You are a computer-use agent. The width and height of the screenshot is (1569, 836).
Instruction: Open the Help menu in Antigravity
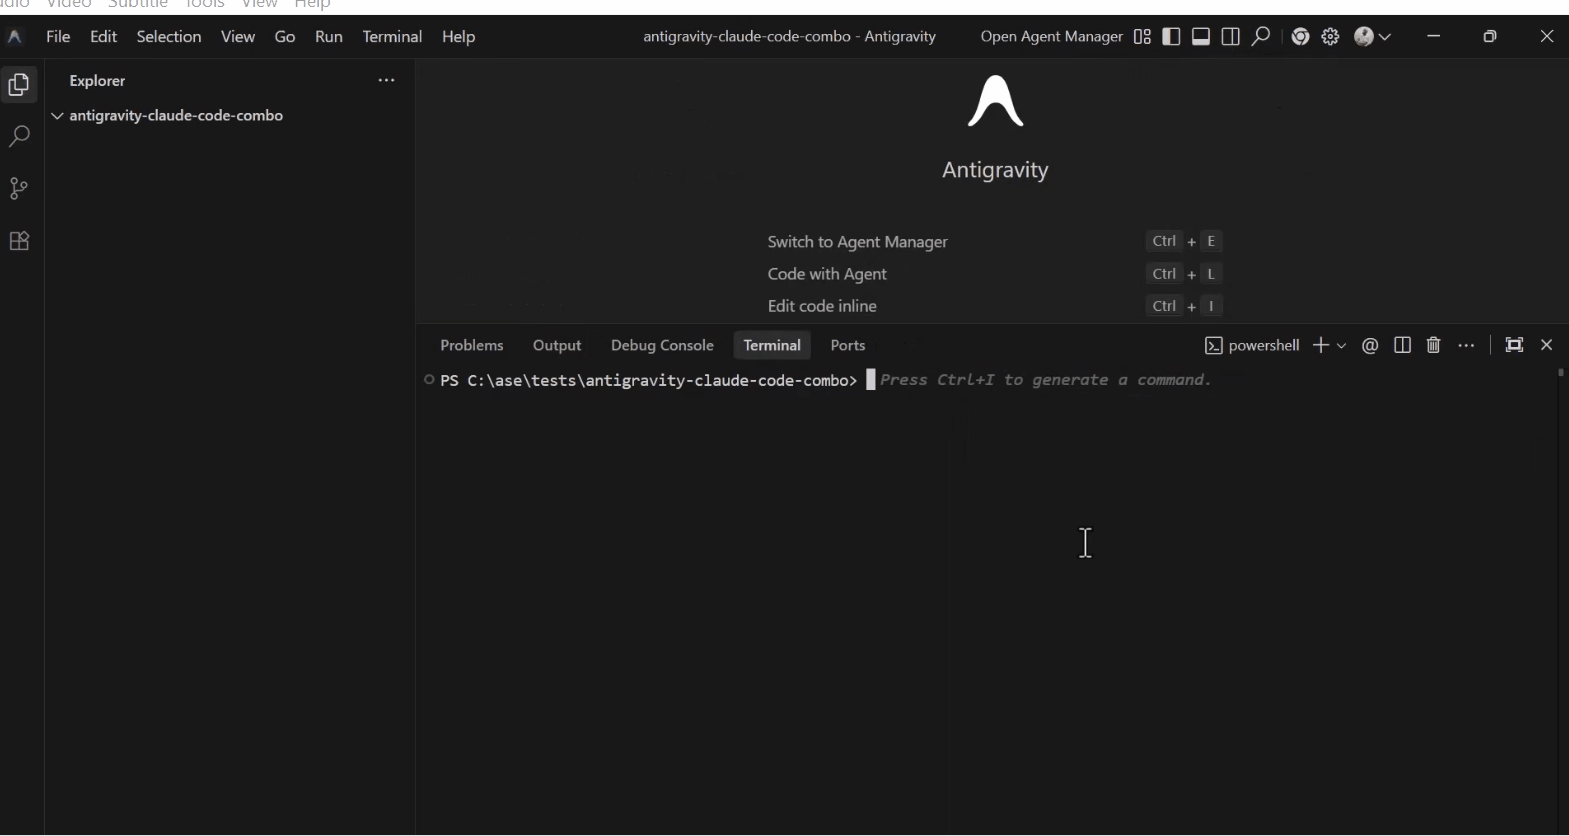pyautogui.click(x=458, y=37)
